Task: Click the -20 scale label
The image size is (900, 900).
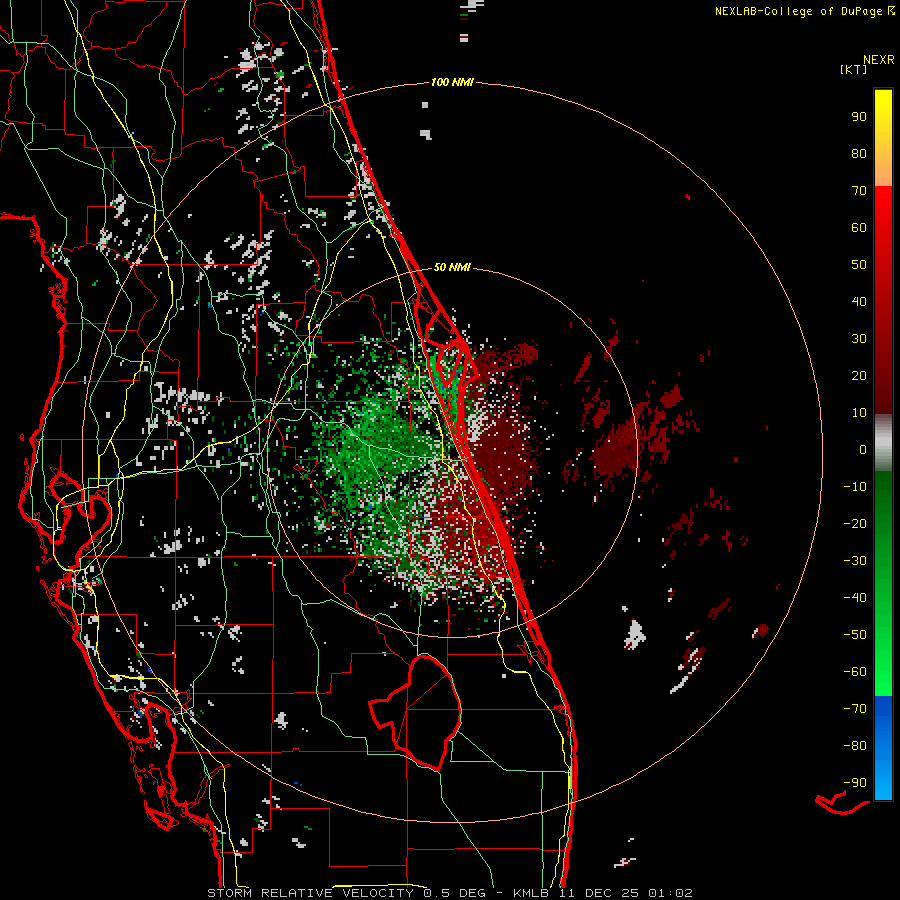Action: coord(855,524)
